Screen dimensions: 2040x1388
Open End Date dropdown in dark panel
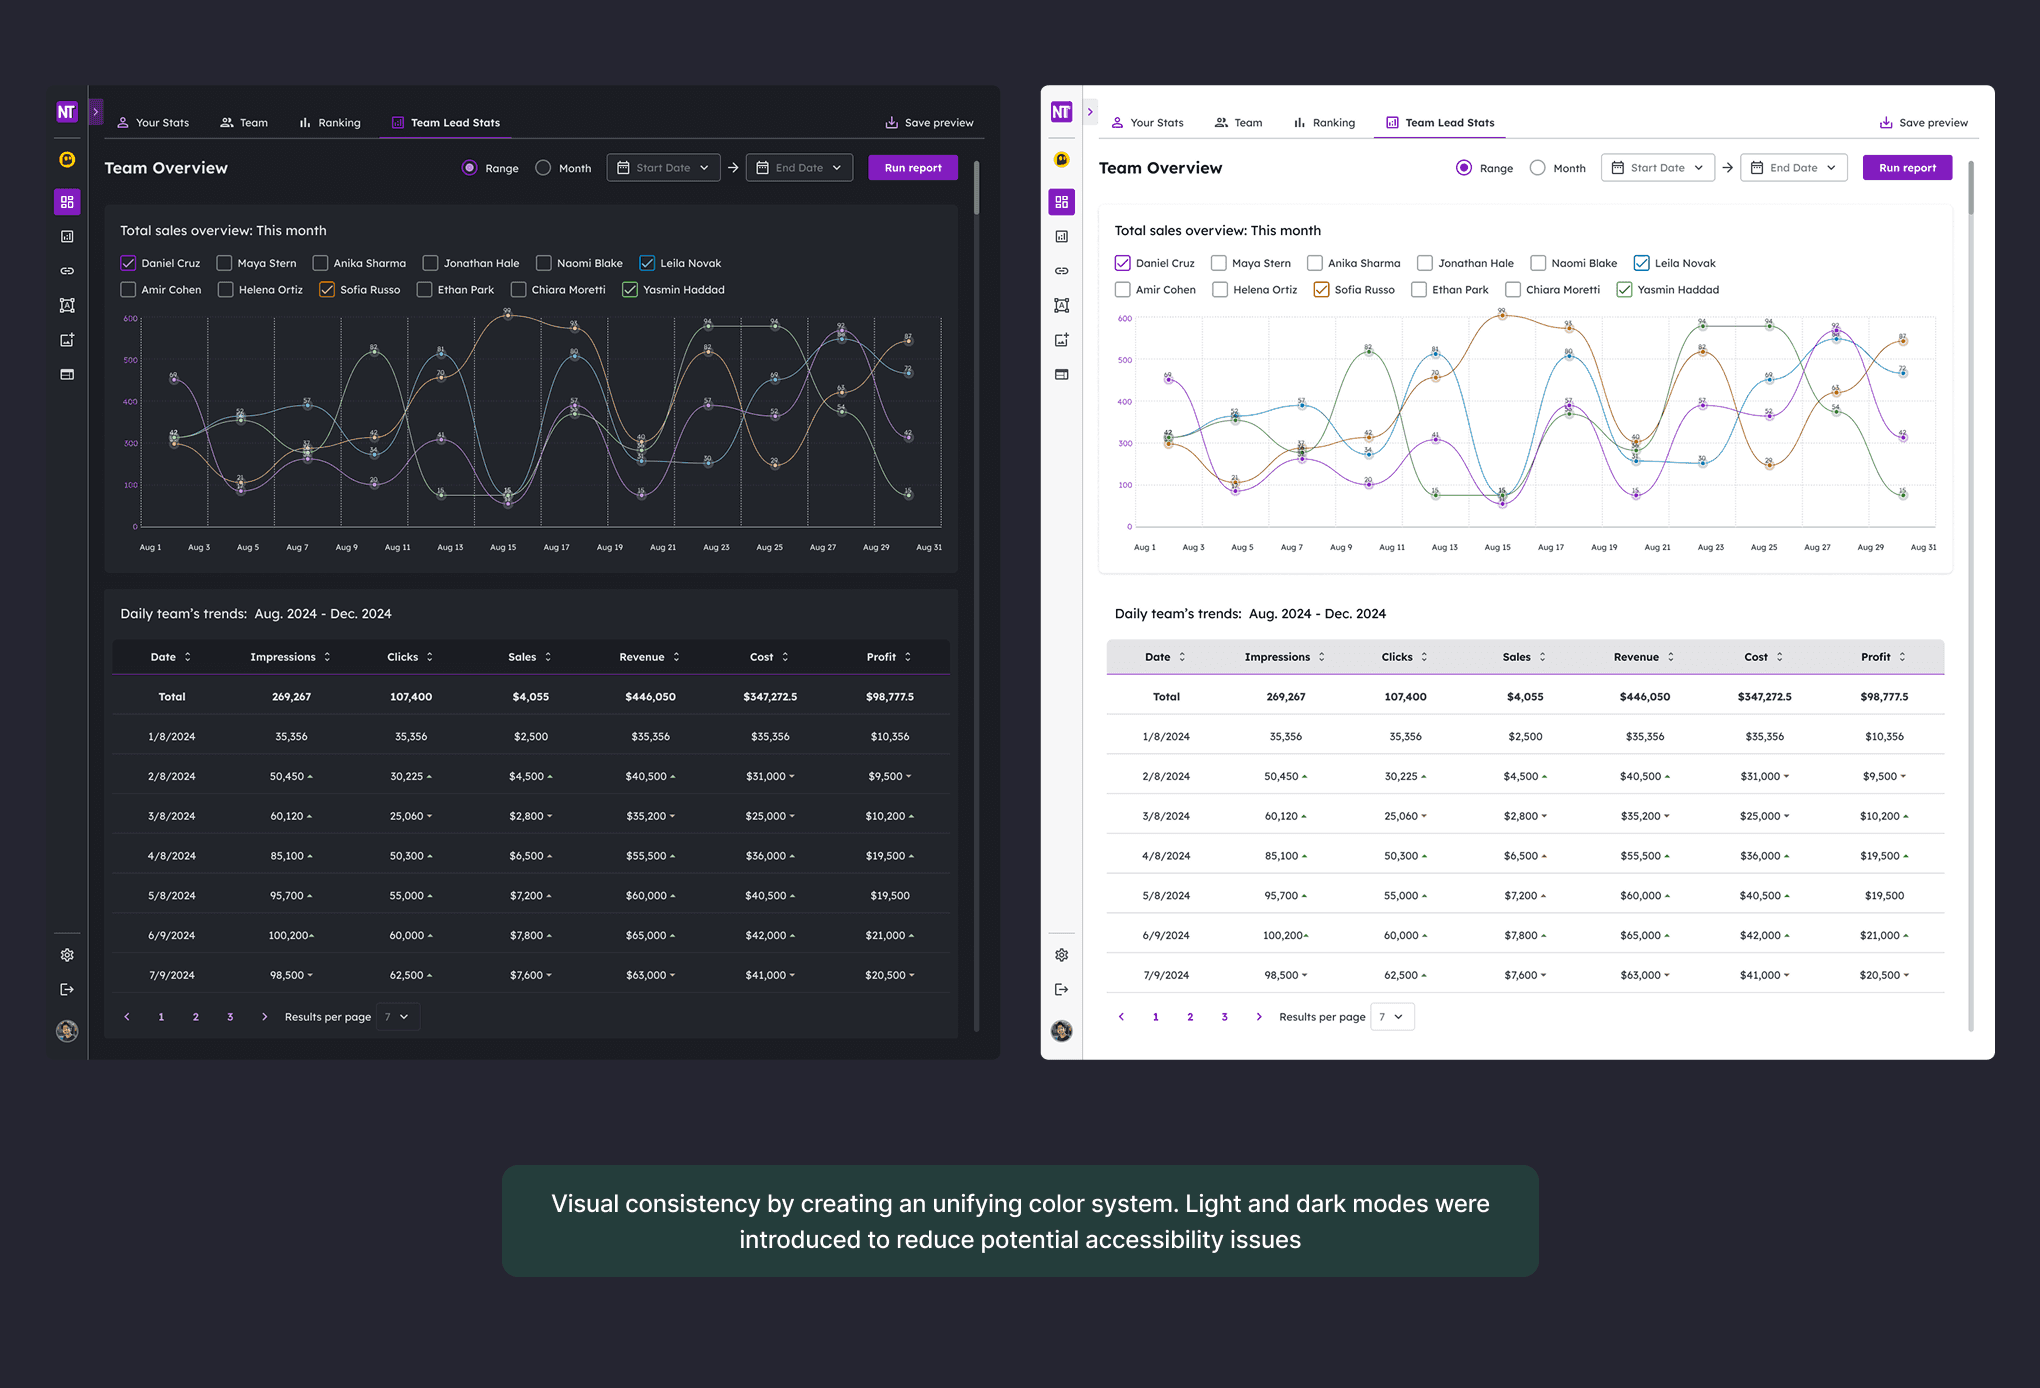(799, 168)
